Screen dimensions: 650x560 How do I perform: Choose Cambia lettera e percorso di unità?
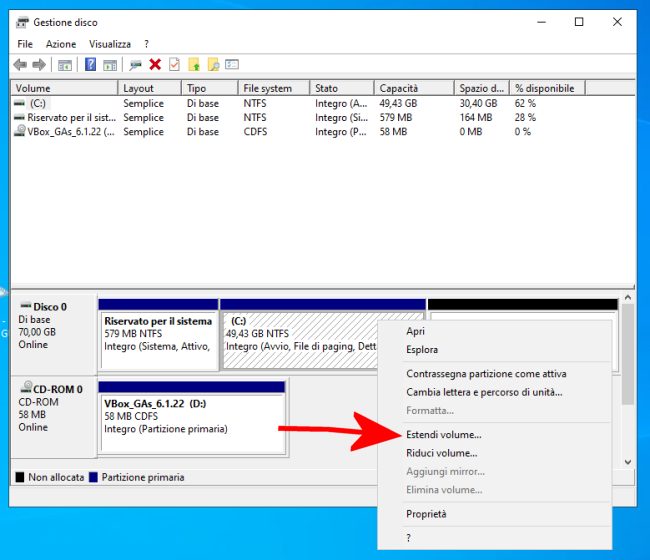point(484,392)
